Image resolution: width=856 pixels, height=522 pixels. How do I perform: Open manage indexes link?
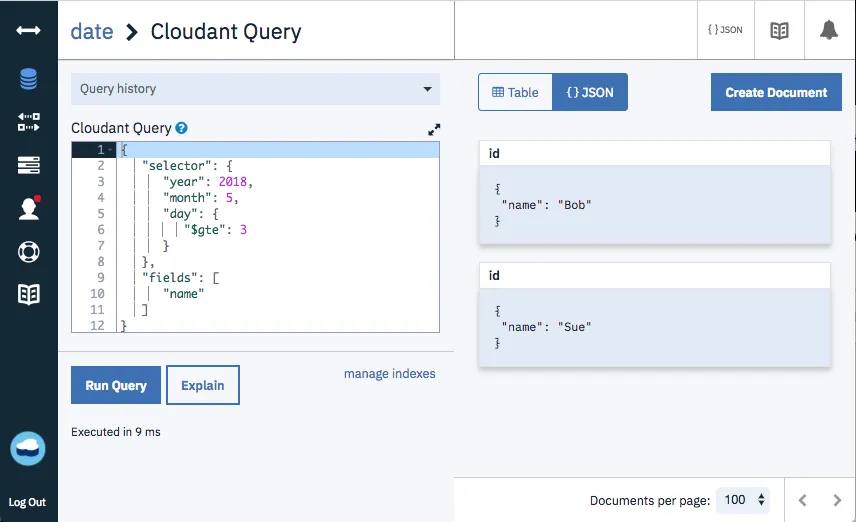(x=390, y=373)
